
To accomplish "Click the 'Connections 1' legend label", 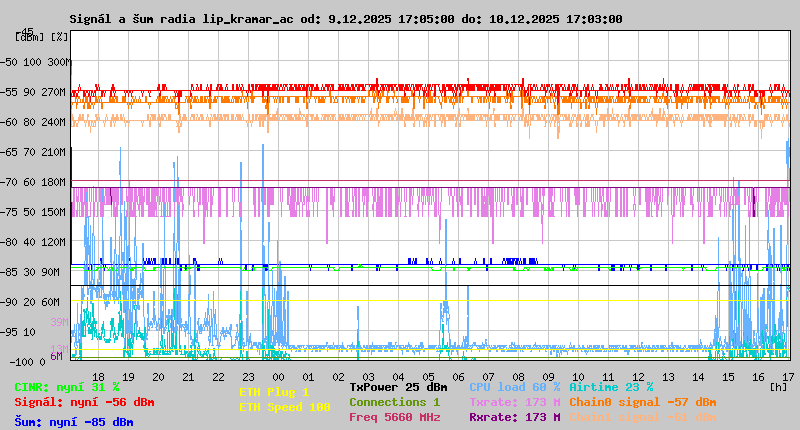I will pyautogui.click(x=394, y=402).
